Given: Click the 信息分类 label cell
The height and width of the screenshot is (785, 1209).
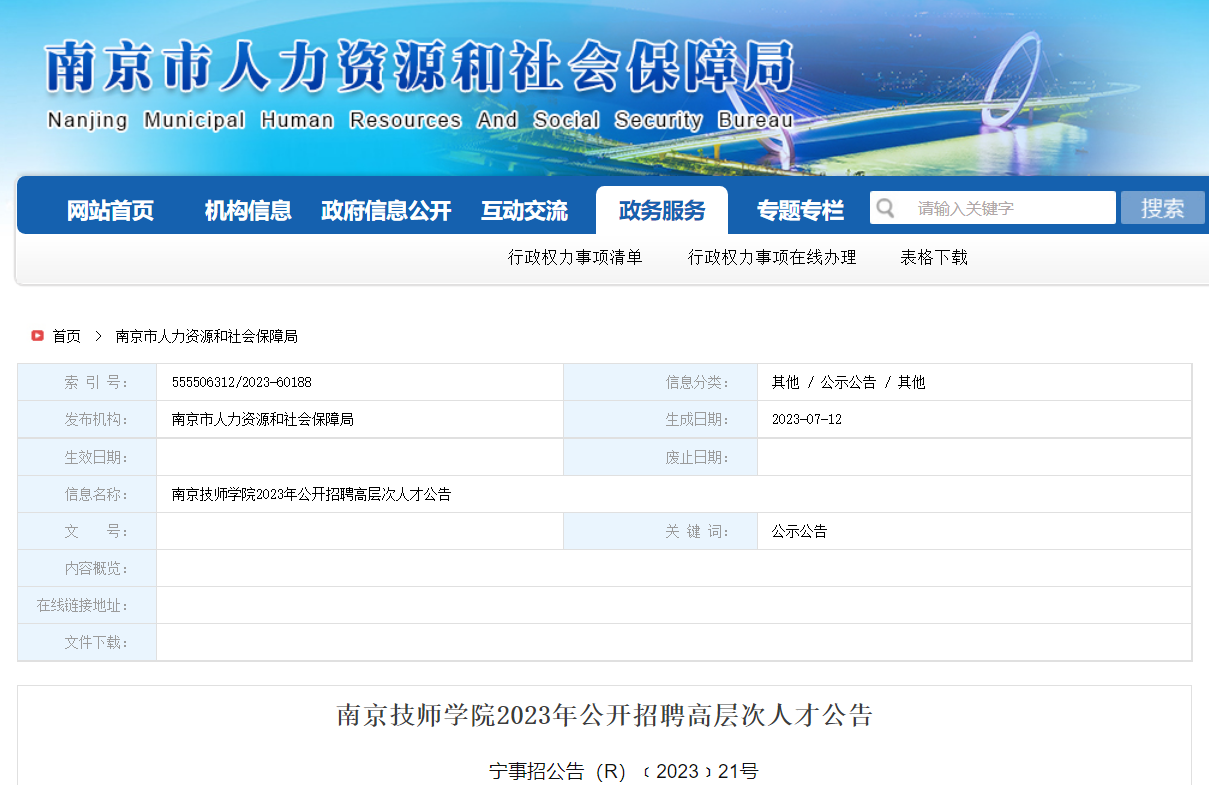Looking at the screenshot, I should (x=661, y=382).
